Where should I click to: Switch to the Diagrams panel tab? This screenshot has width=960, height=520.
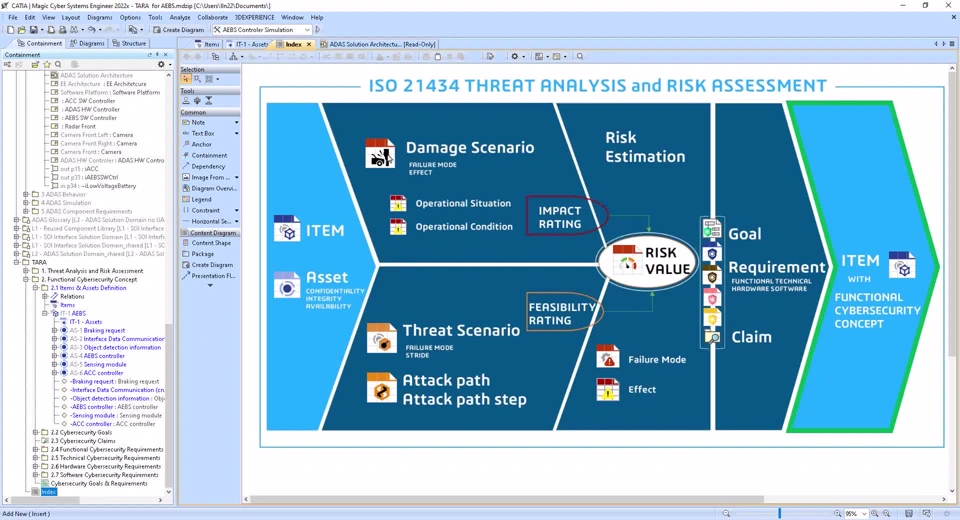click(x=87, y=43)
